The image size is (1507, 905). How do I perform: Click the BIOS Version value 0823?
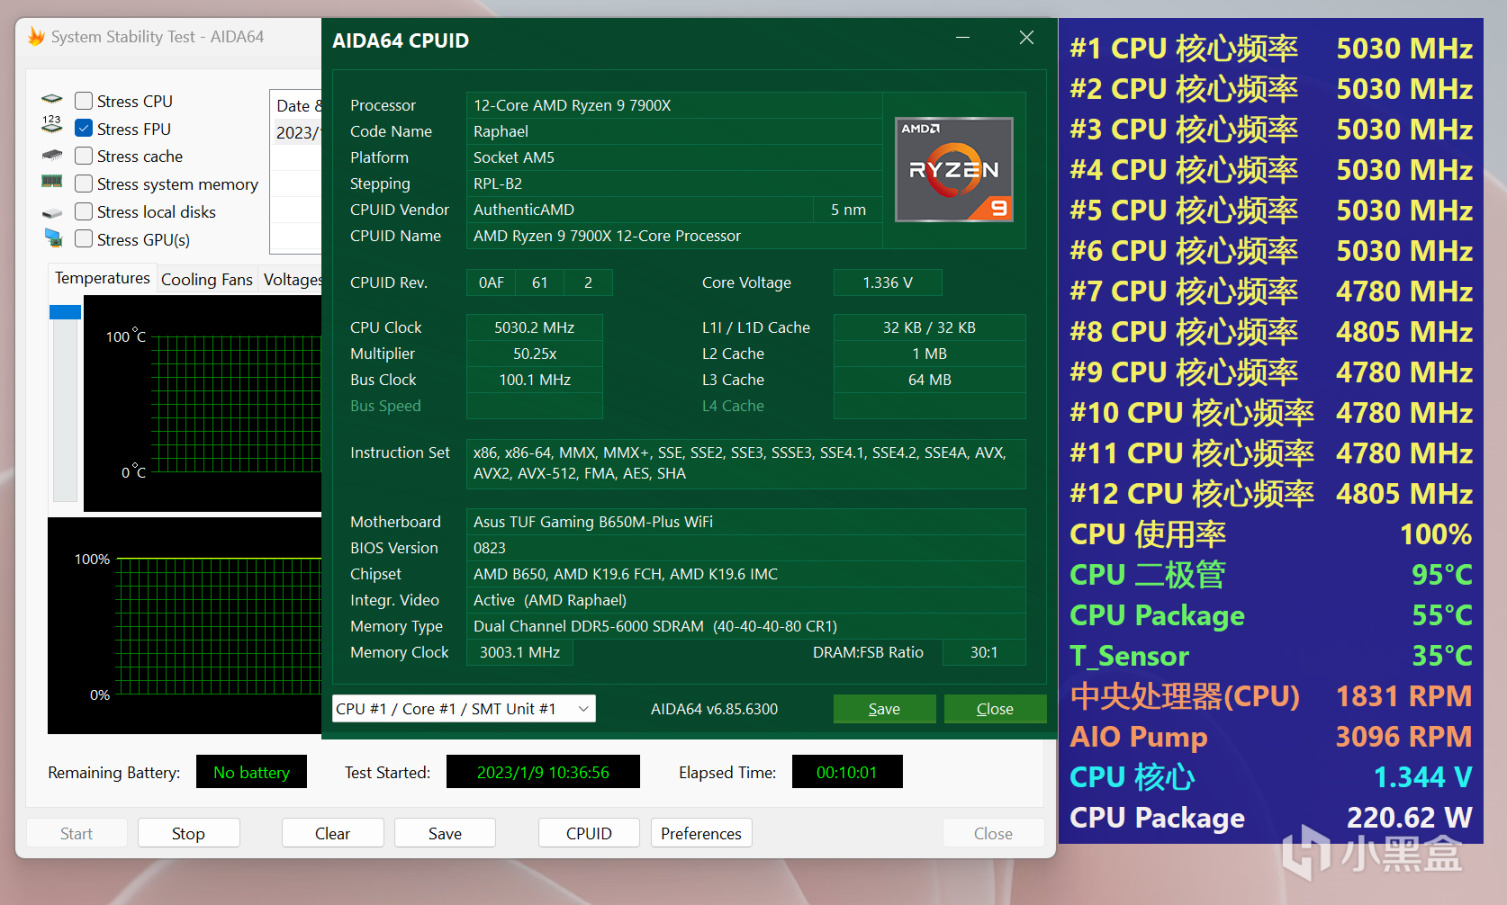tap(746, 547)
